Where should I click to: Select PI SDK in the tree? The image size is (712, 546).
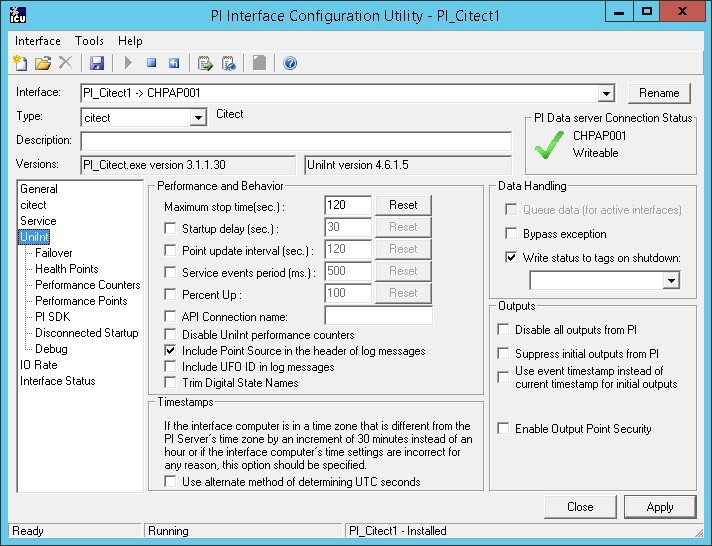point(52,317)
